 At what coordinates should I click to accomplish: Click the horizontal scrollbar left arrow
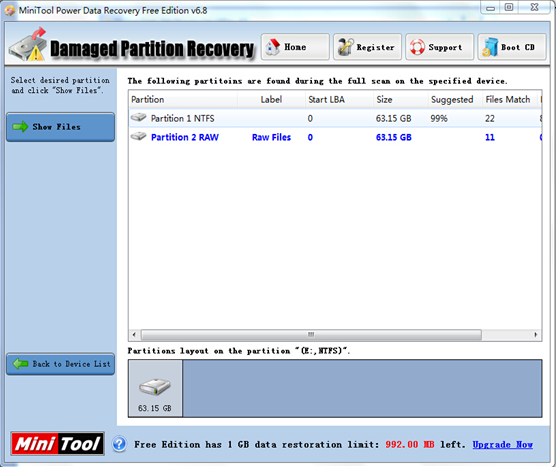(x=134, y=334)
